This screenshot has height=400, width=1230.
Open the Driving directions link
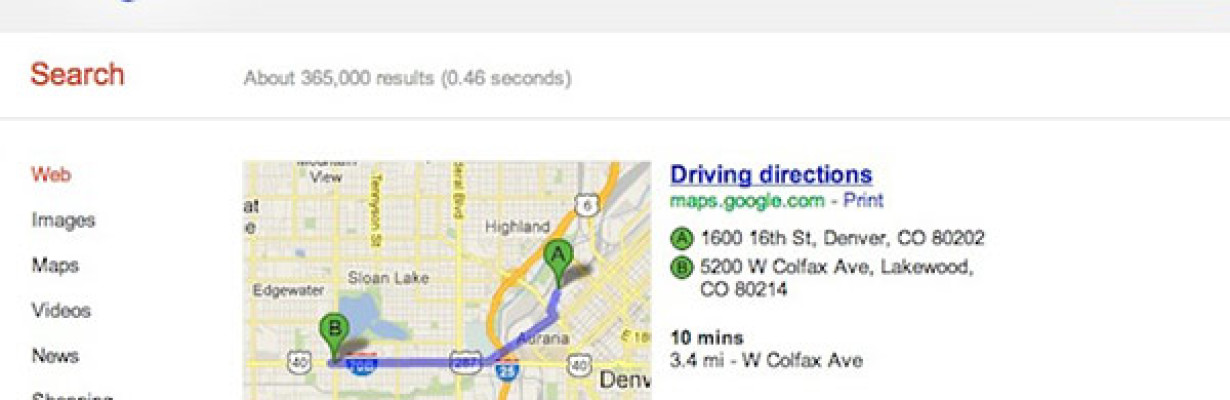pos(771,175)
